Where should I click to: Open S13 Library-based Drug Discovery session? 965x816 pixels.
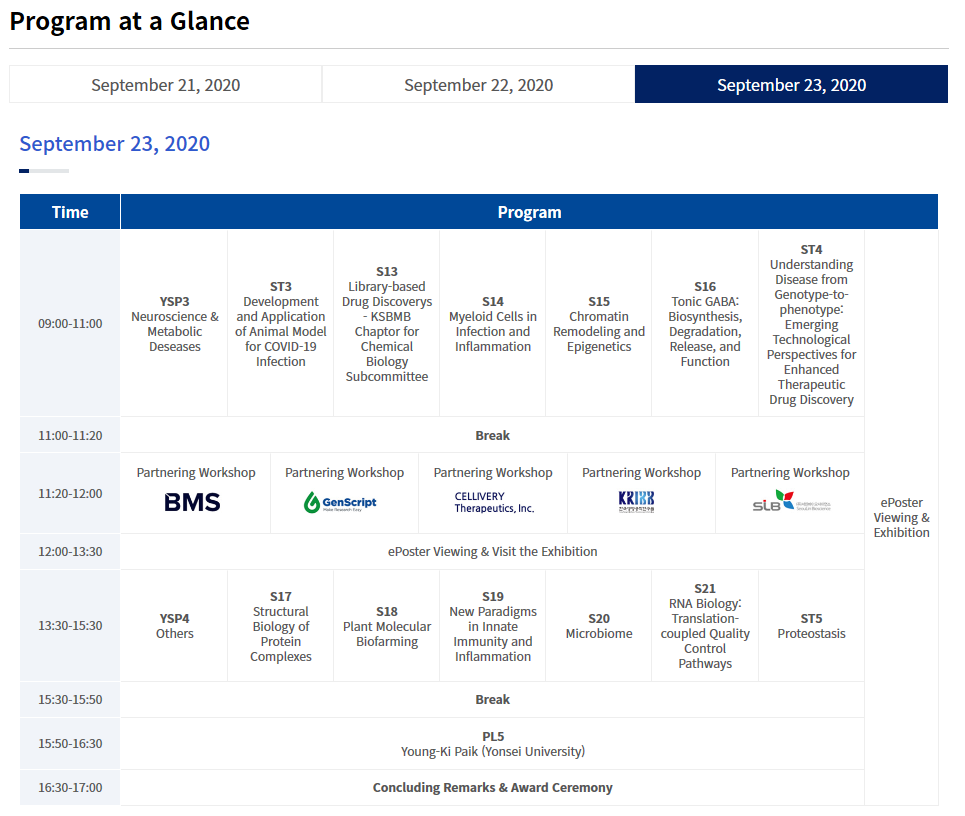point(387,324)
